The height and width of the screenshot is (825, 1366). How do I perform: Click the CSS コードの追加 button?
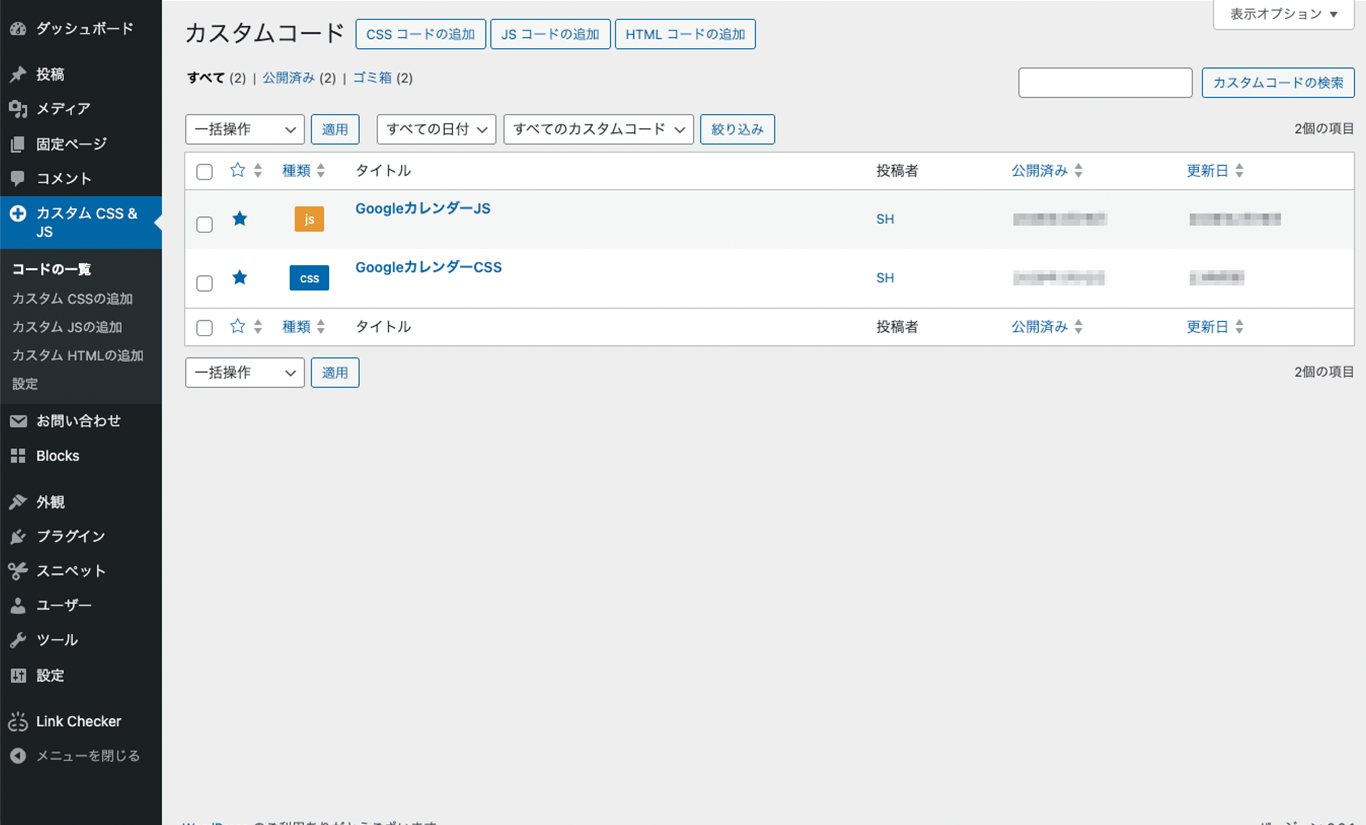(420, 34)
